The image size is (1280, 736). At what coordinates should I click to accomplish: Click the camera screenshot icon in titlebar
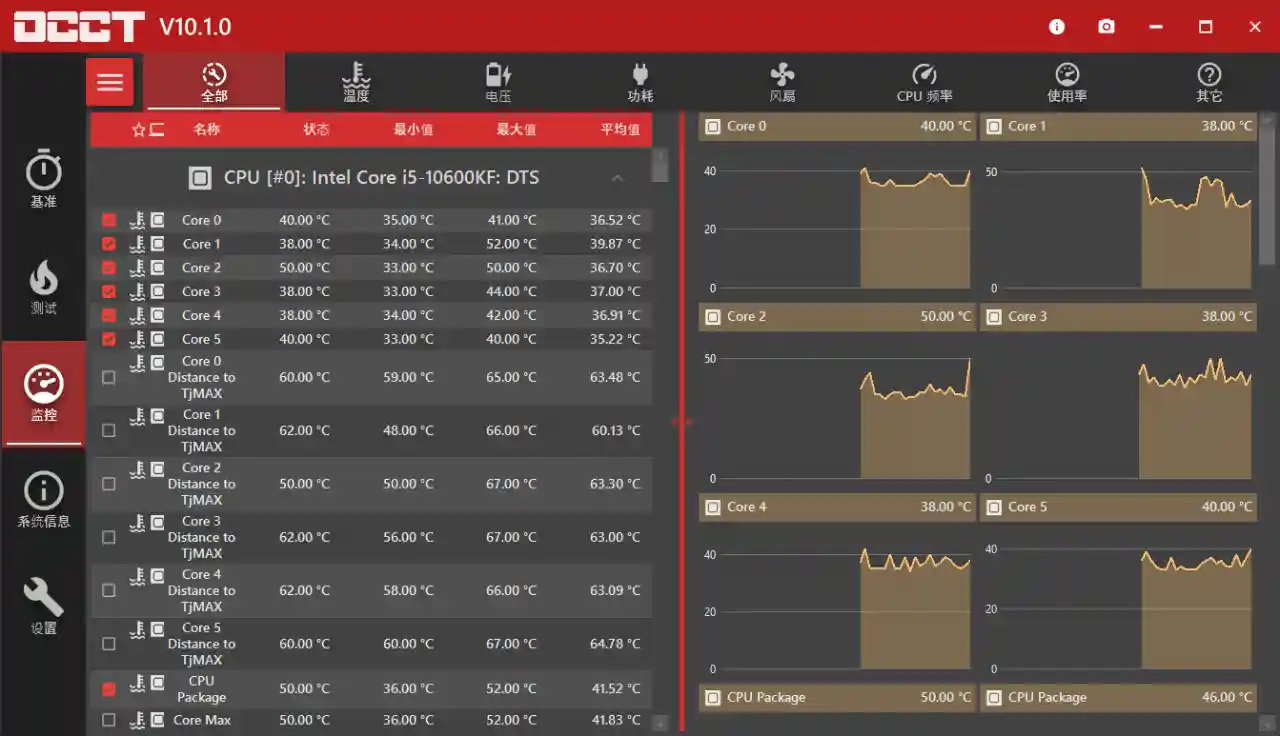1106,27
